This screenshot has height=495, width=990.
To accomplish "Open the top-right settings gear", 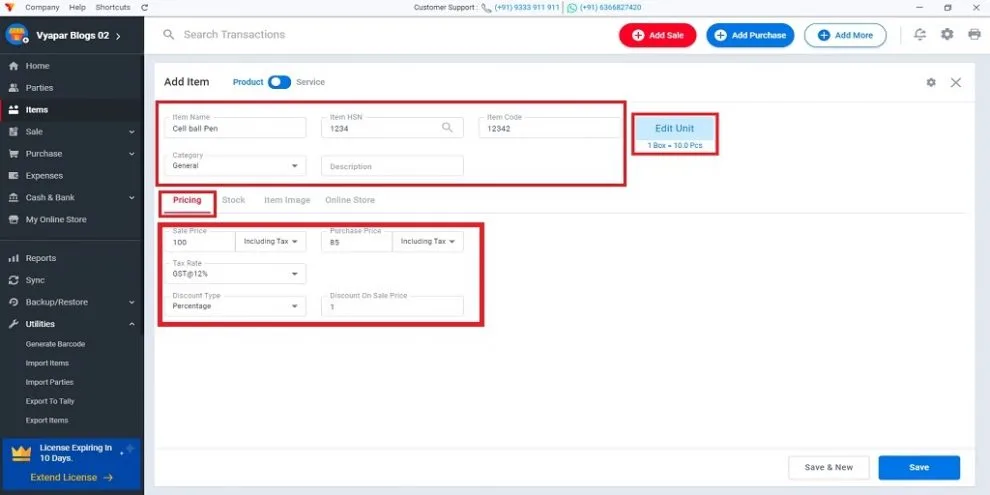I will pos(947,35).
